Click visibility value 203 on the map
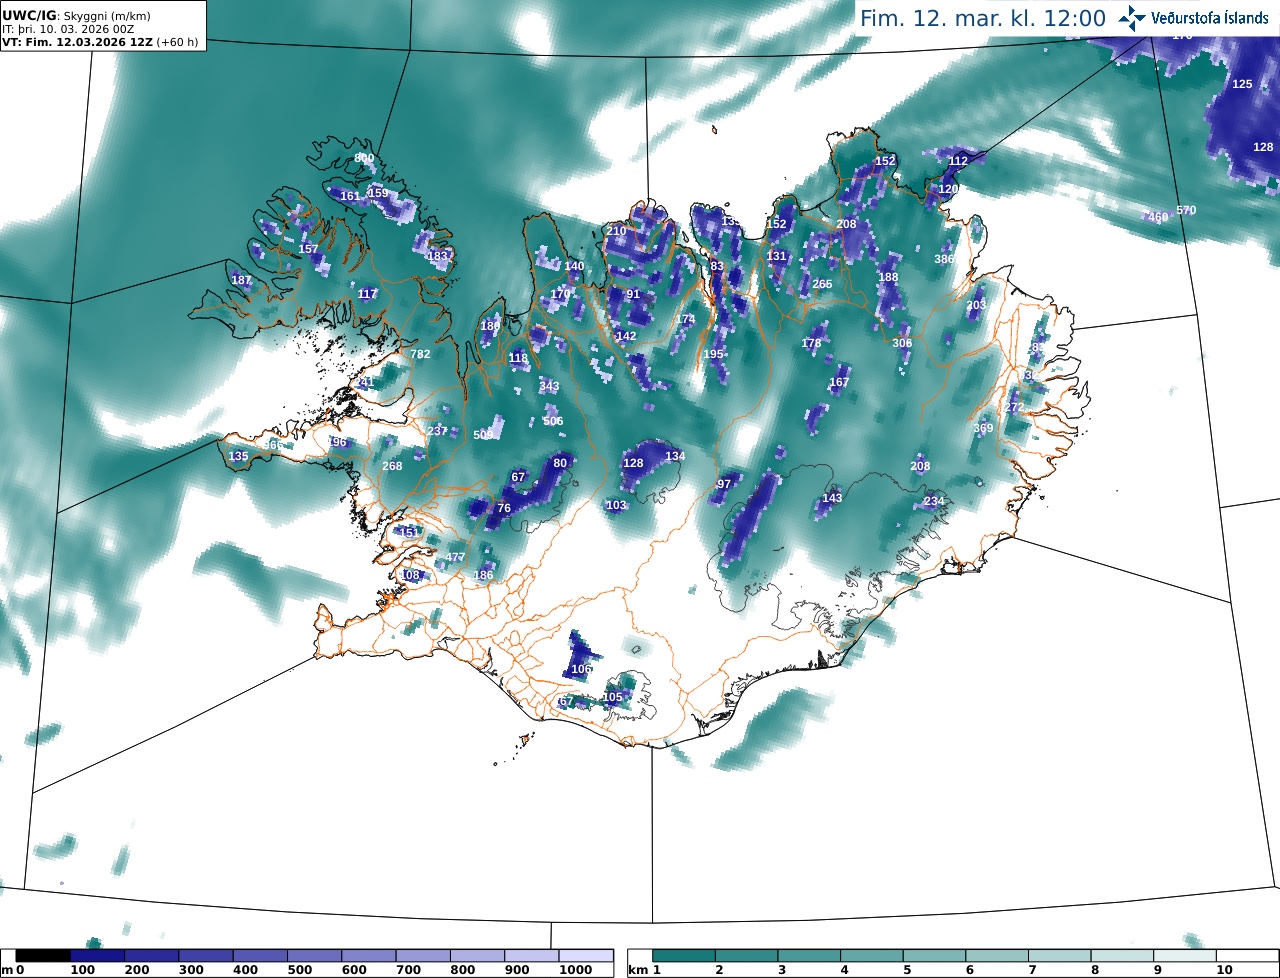The height and width of the screenshot is (978, 1280). click(976, 305)
